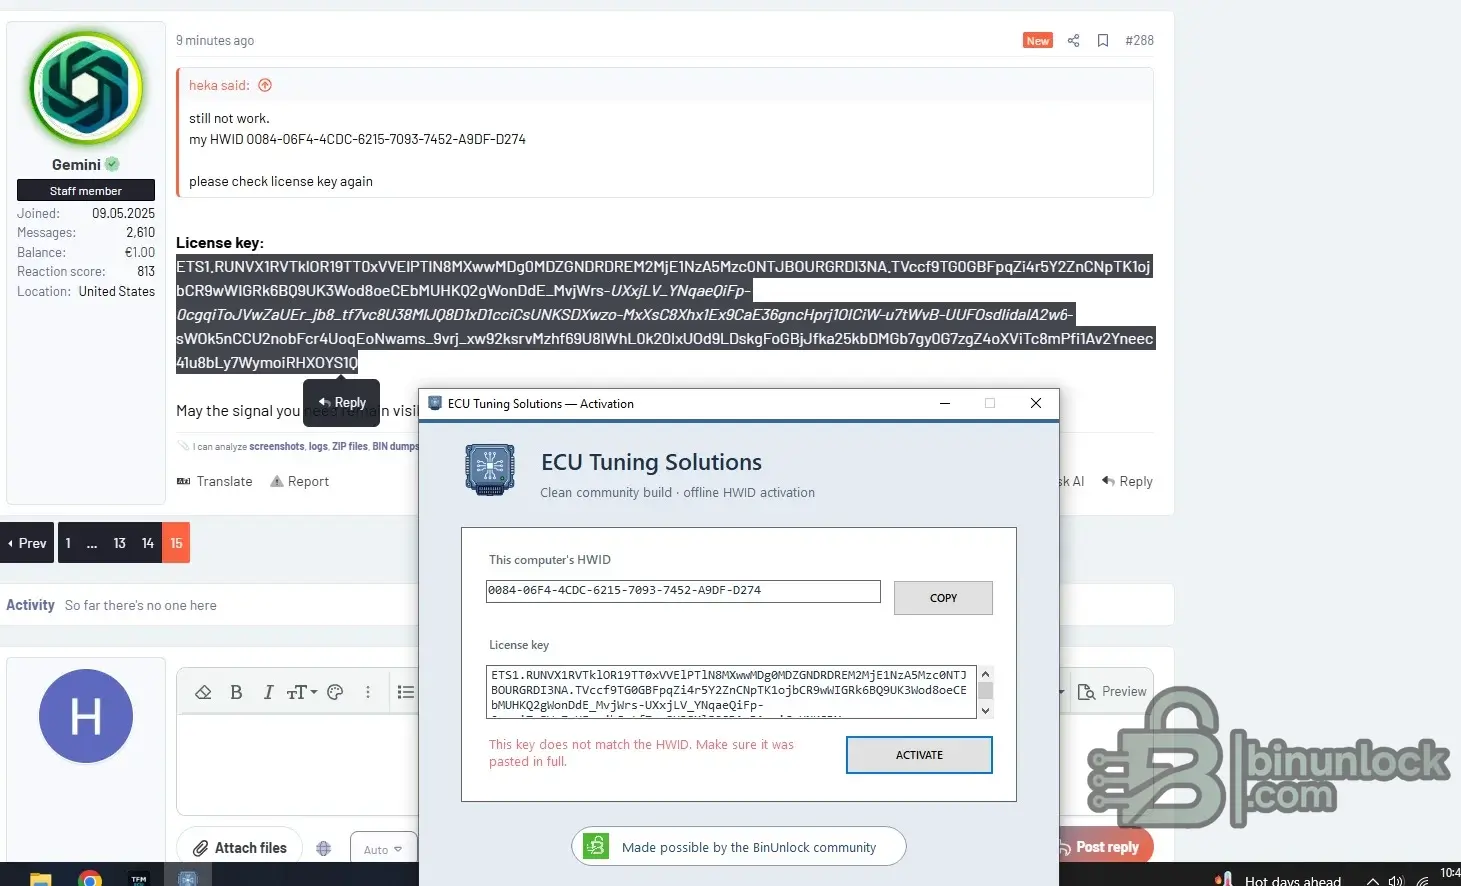
Task: Go to page 1 of the thread
Action: pos(68,543)
